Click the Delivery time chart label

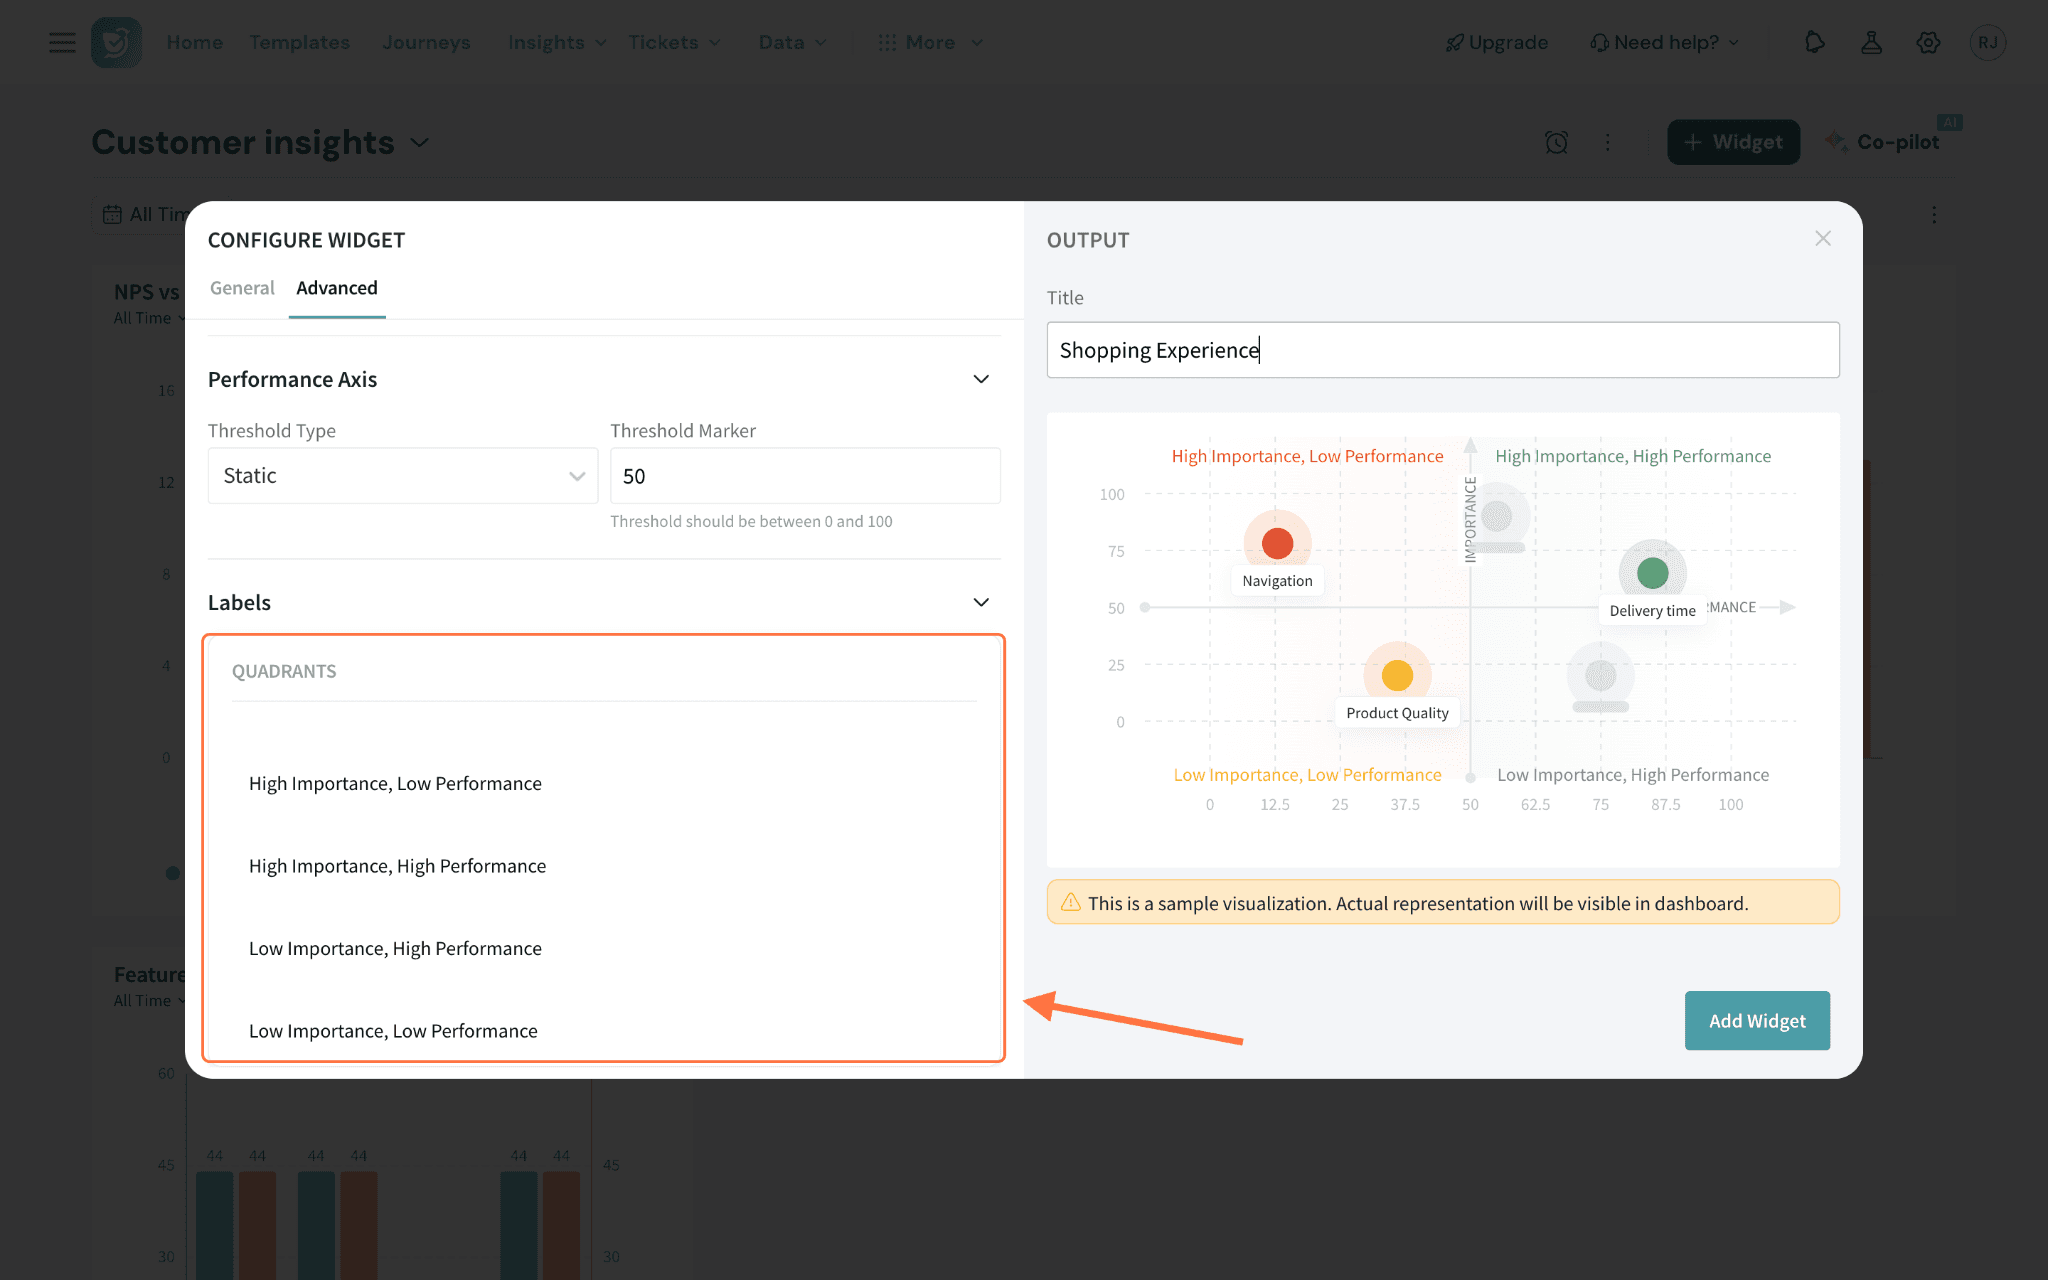click(x=1652, y=611)
